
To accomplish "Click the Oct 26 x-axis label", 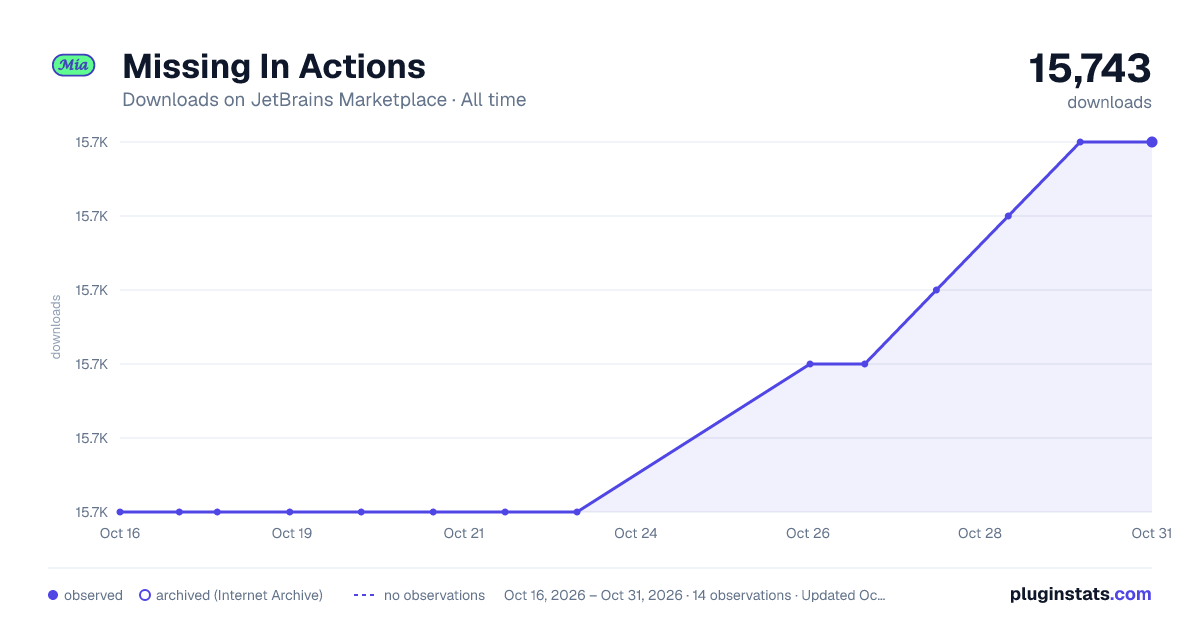I will pos(808,533).
